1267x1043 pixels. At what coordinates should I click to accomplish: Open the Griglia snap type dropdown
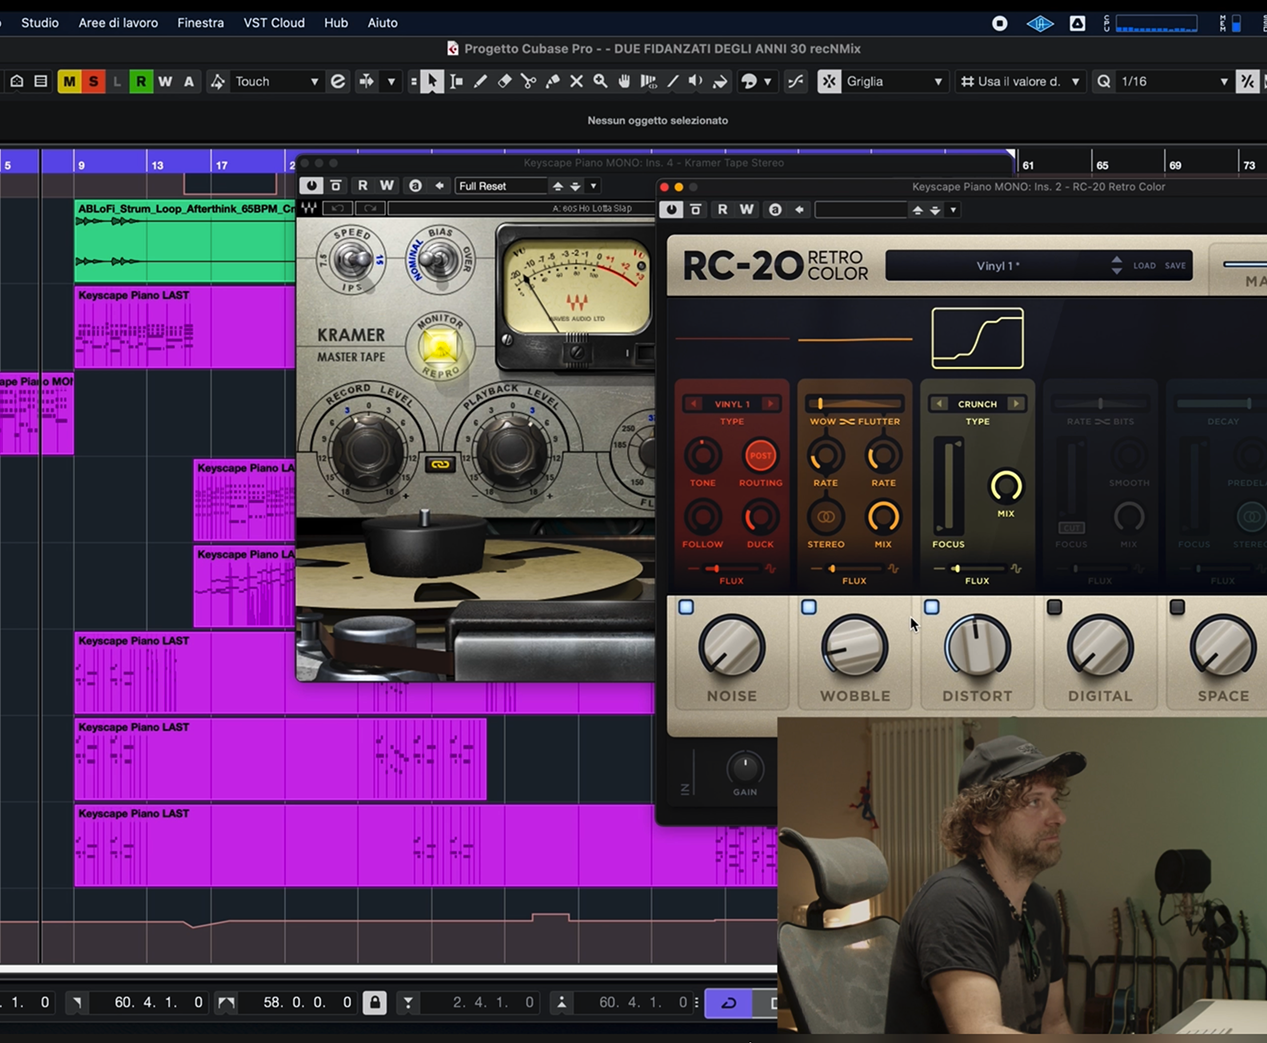894,82
